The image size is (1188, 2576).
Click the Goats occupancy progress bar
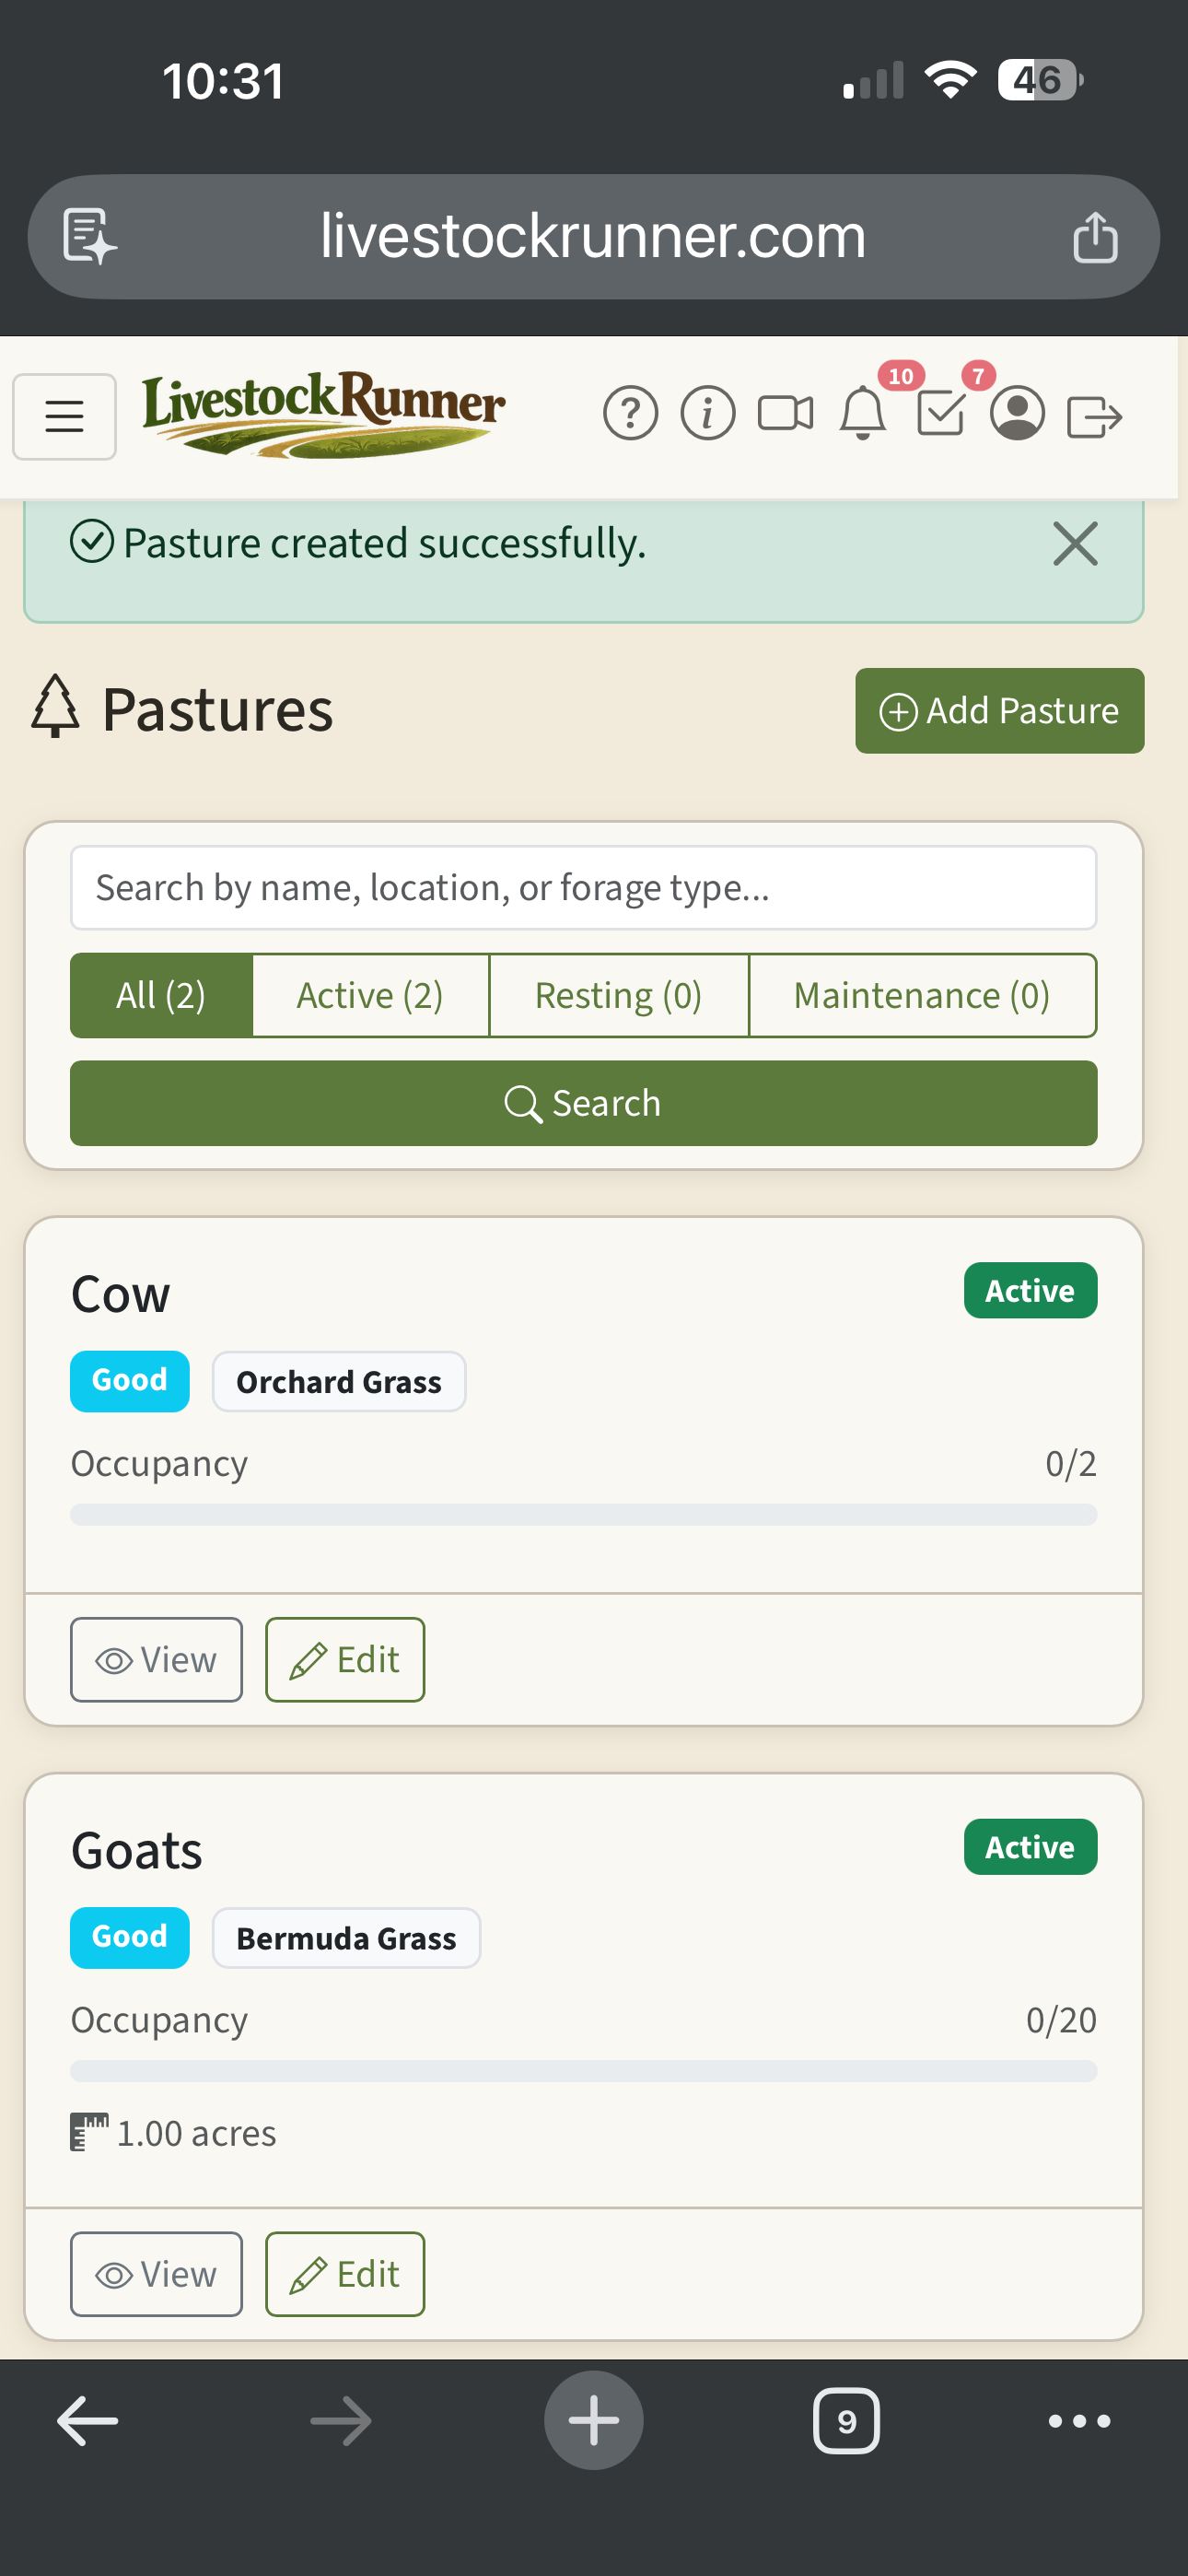[x=583, y=2072]
